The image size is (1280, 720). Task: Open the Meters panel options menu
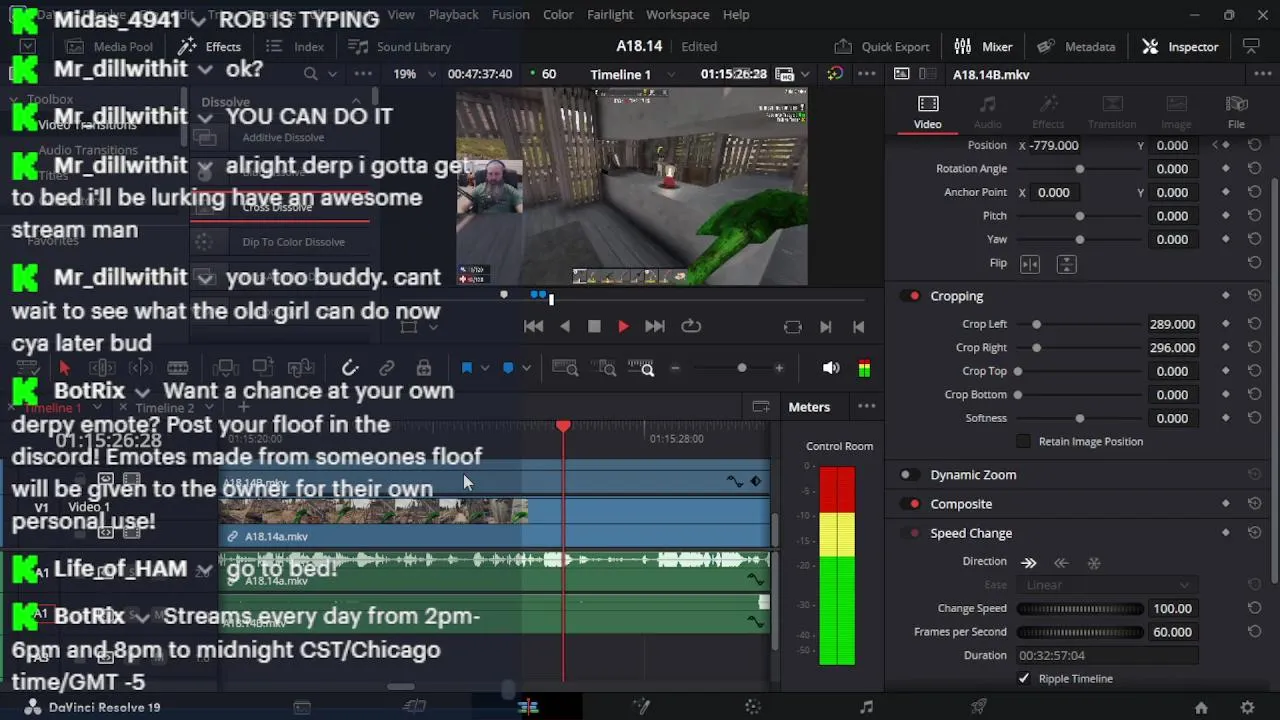tap(866, 406)
